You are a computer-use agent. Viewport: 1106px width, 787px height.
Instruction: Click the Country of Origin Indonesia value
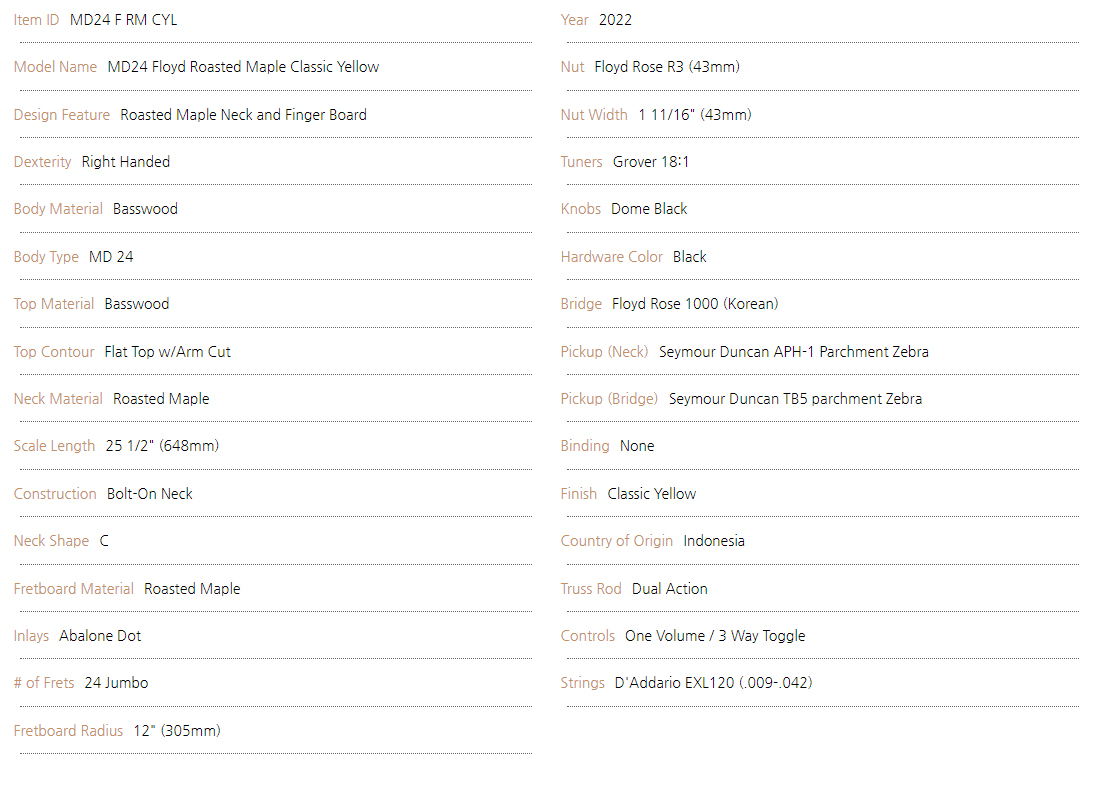click(714, 541)
